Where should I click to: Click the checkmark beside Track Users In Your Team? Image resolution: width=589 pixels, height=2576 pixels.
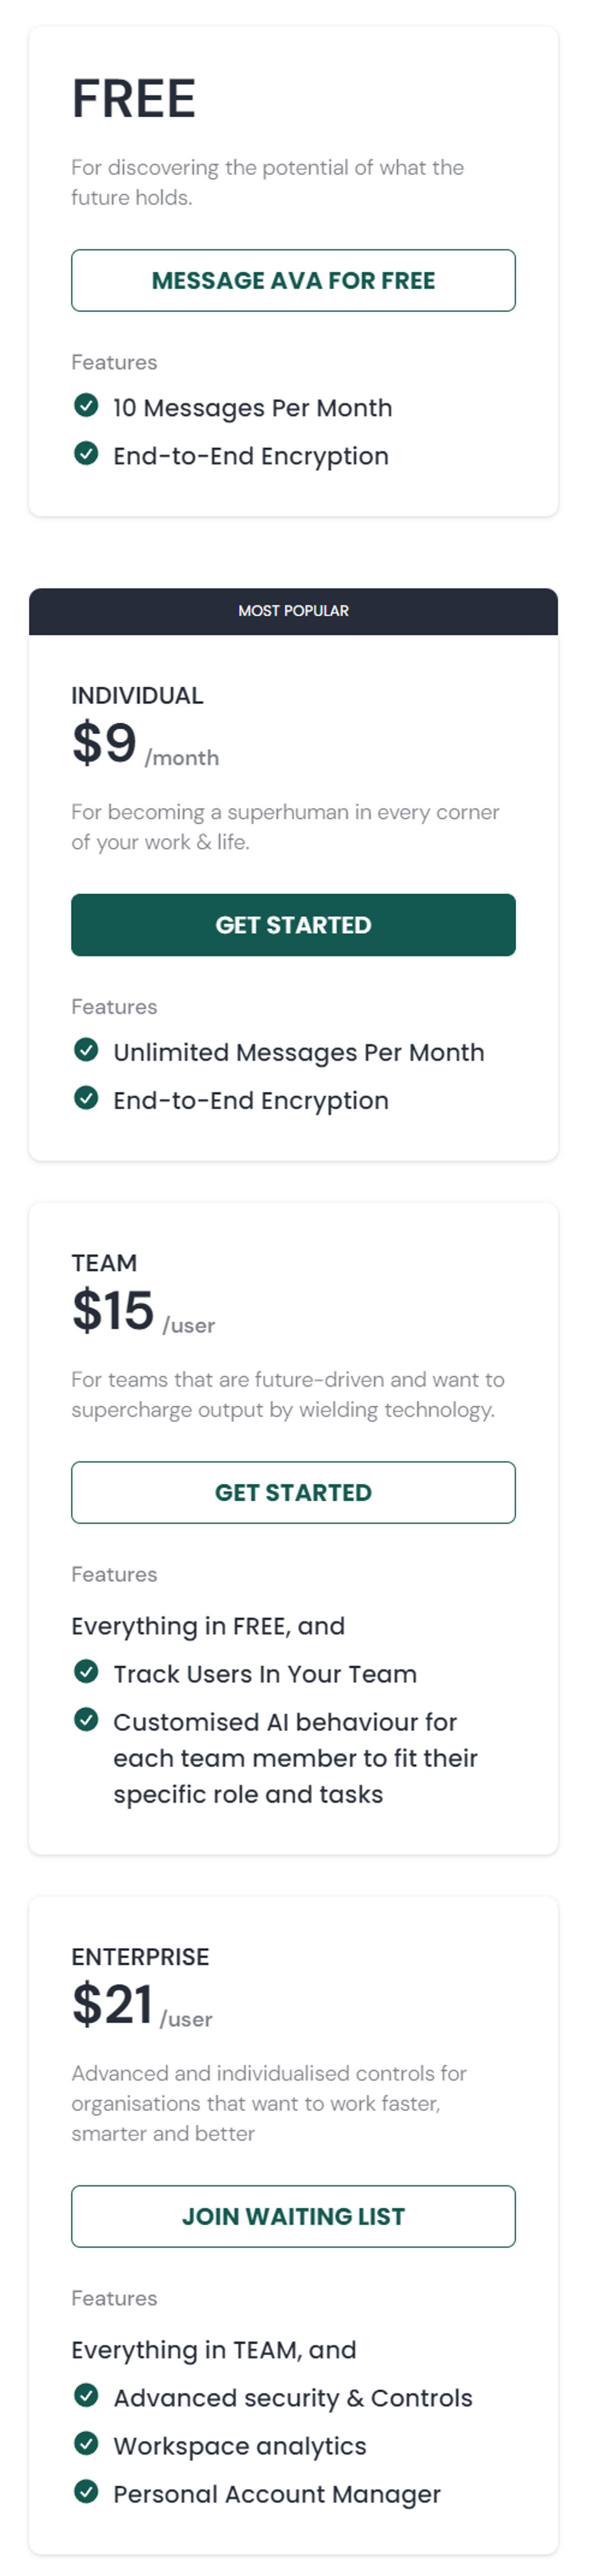pos(87,1672)
